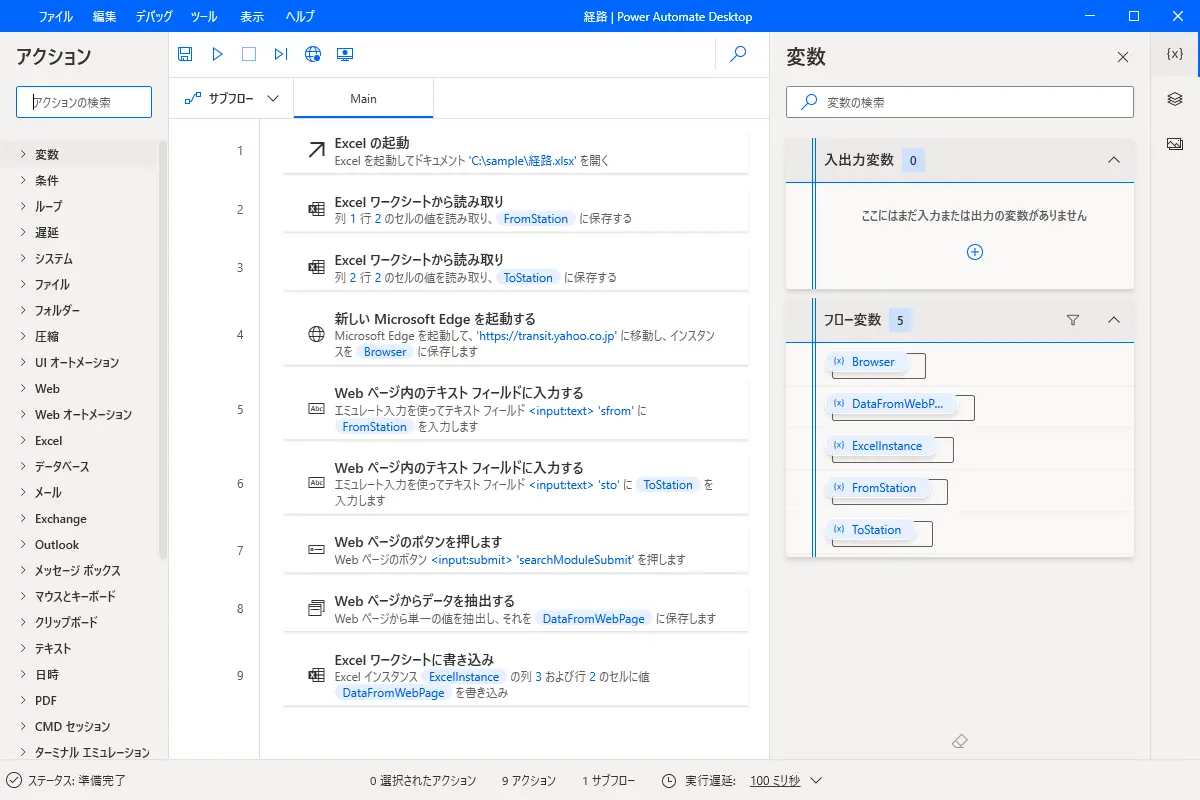Switch to the Main tab
This screenshot has height=800, width=1200.
(364, 99)
